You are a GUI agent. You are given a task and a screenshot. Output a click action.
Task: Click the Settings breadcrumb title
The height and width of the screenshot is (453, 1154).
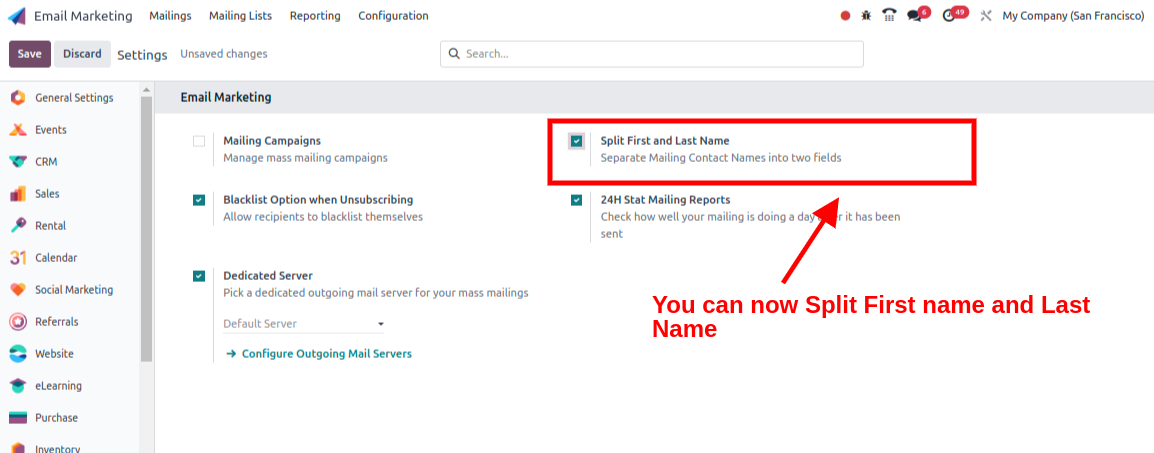[142, 54]
